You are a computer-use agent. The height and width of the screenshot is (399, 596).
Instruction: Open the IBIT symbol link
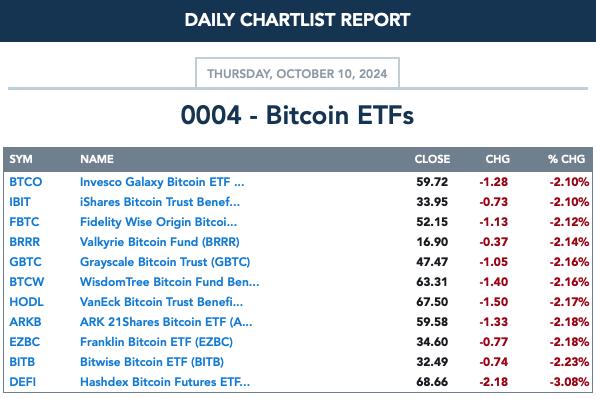(20, 202)
